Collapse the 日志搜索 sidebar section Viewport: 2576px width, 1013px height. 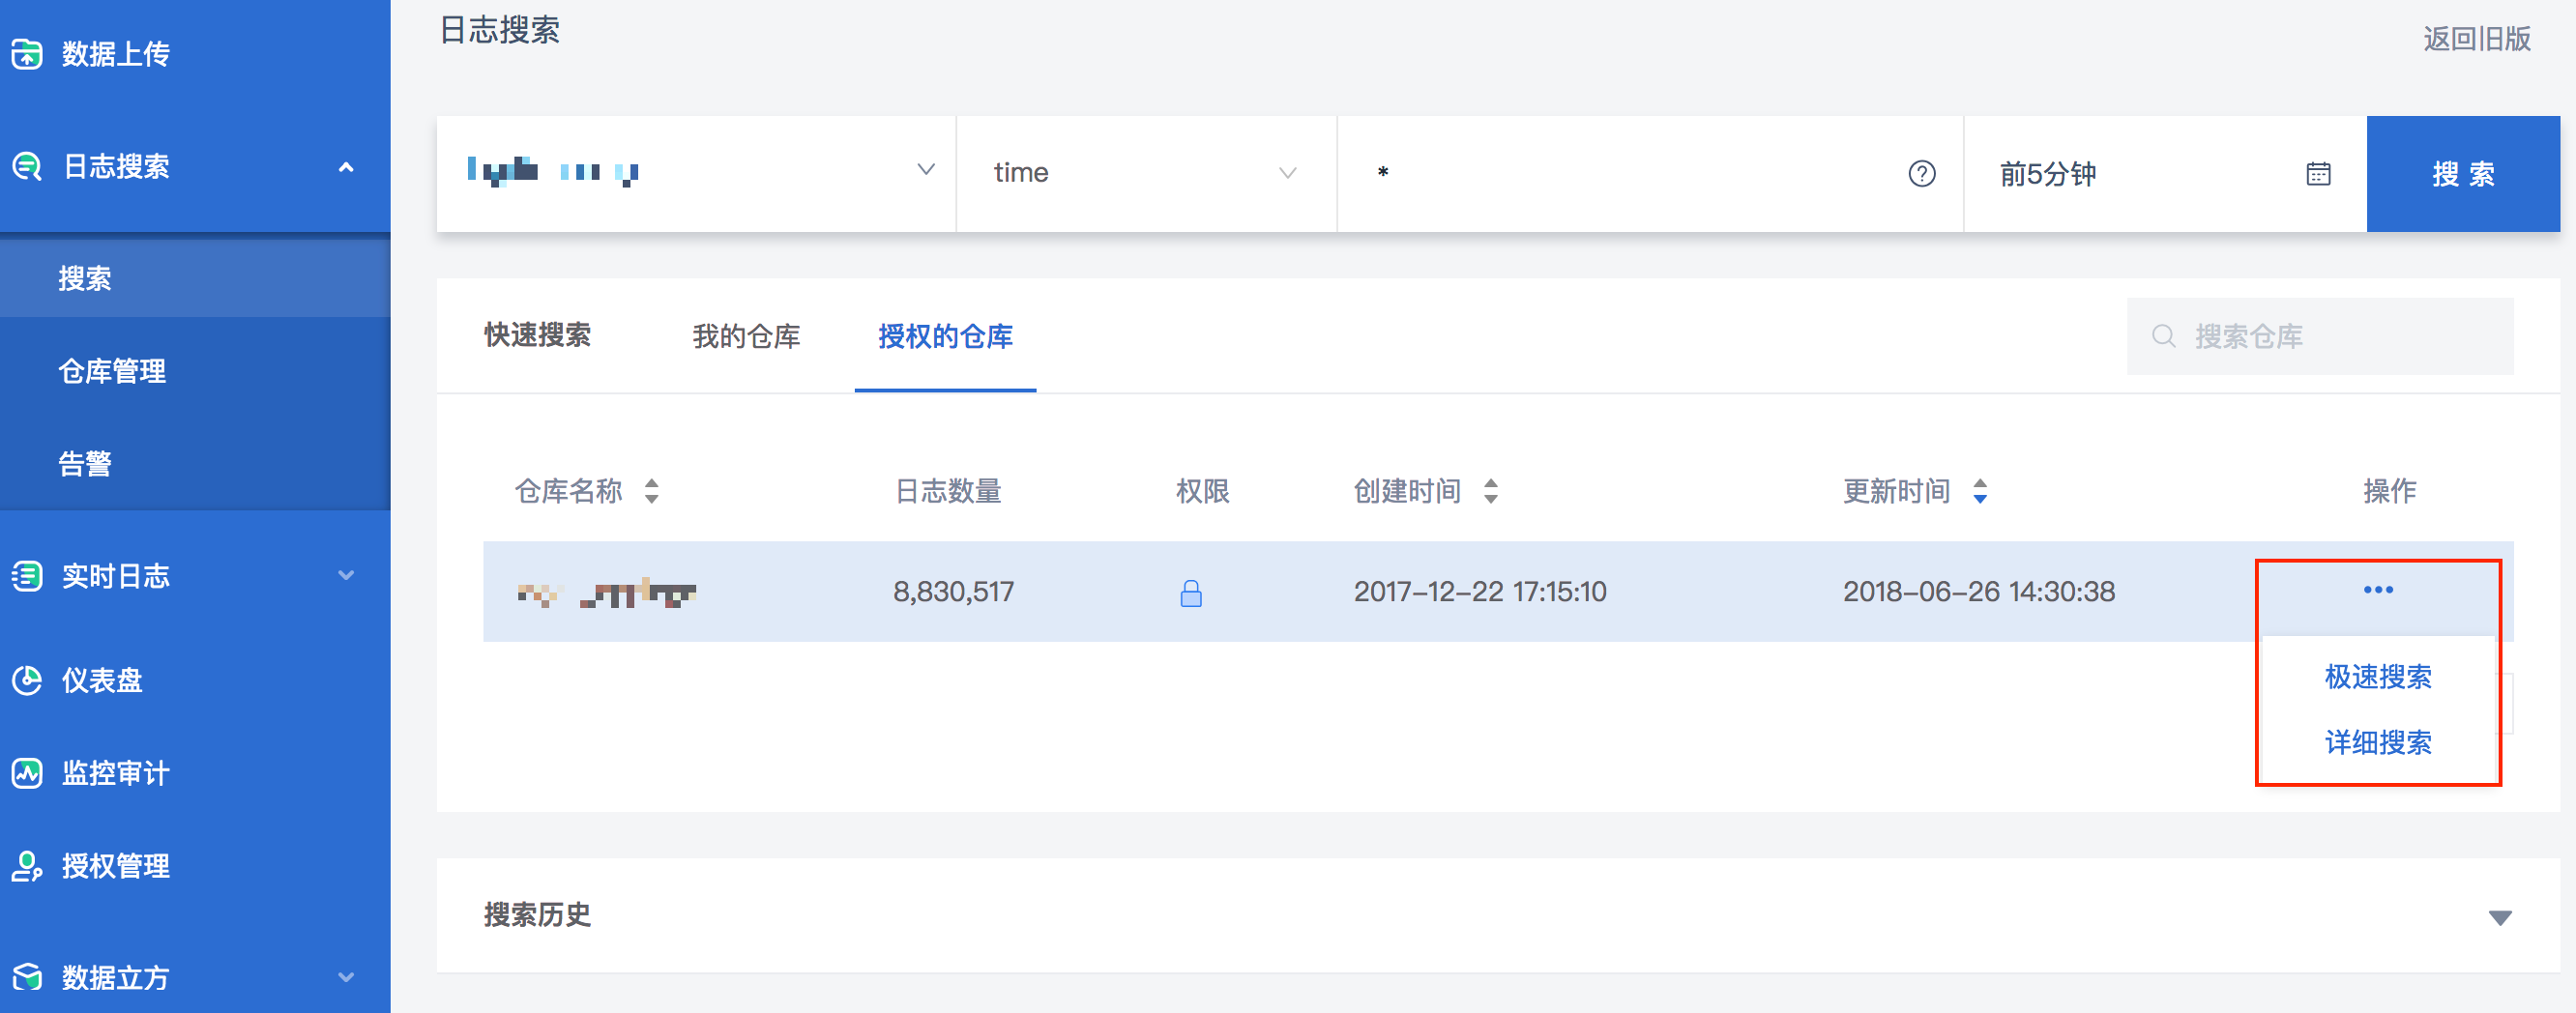click(x=346, y=167)
